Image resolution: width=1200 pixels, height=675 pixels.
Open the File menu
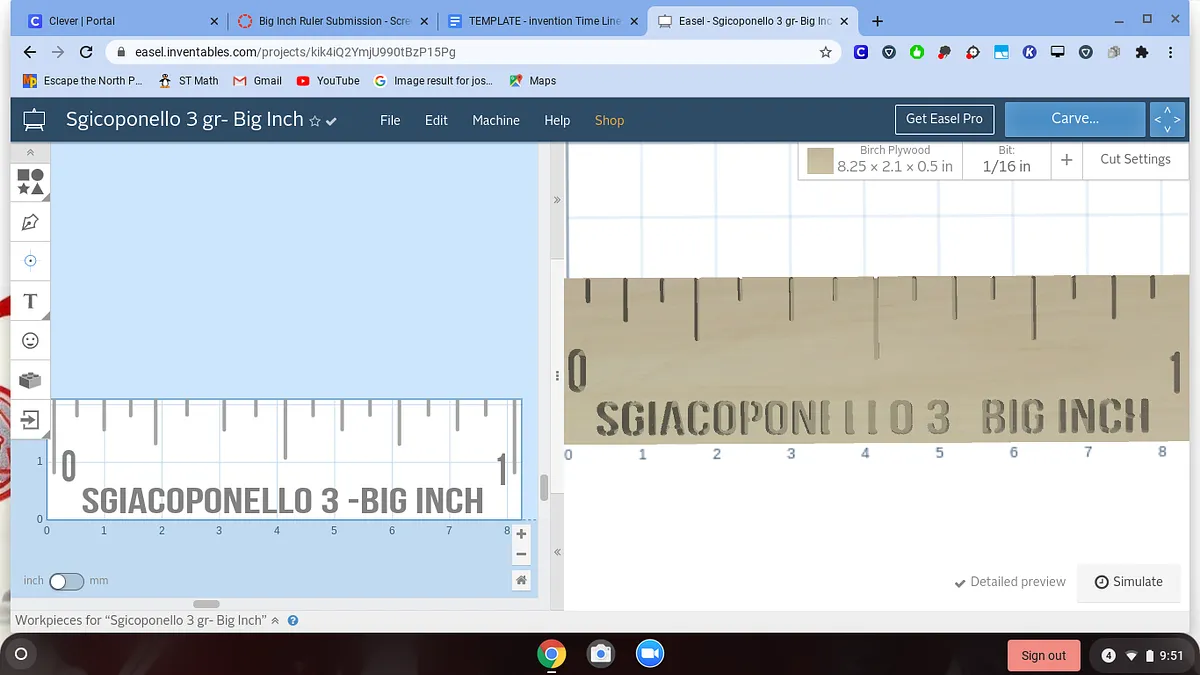390,120
